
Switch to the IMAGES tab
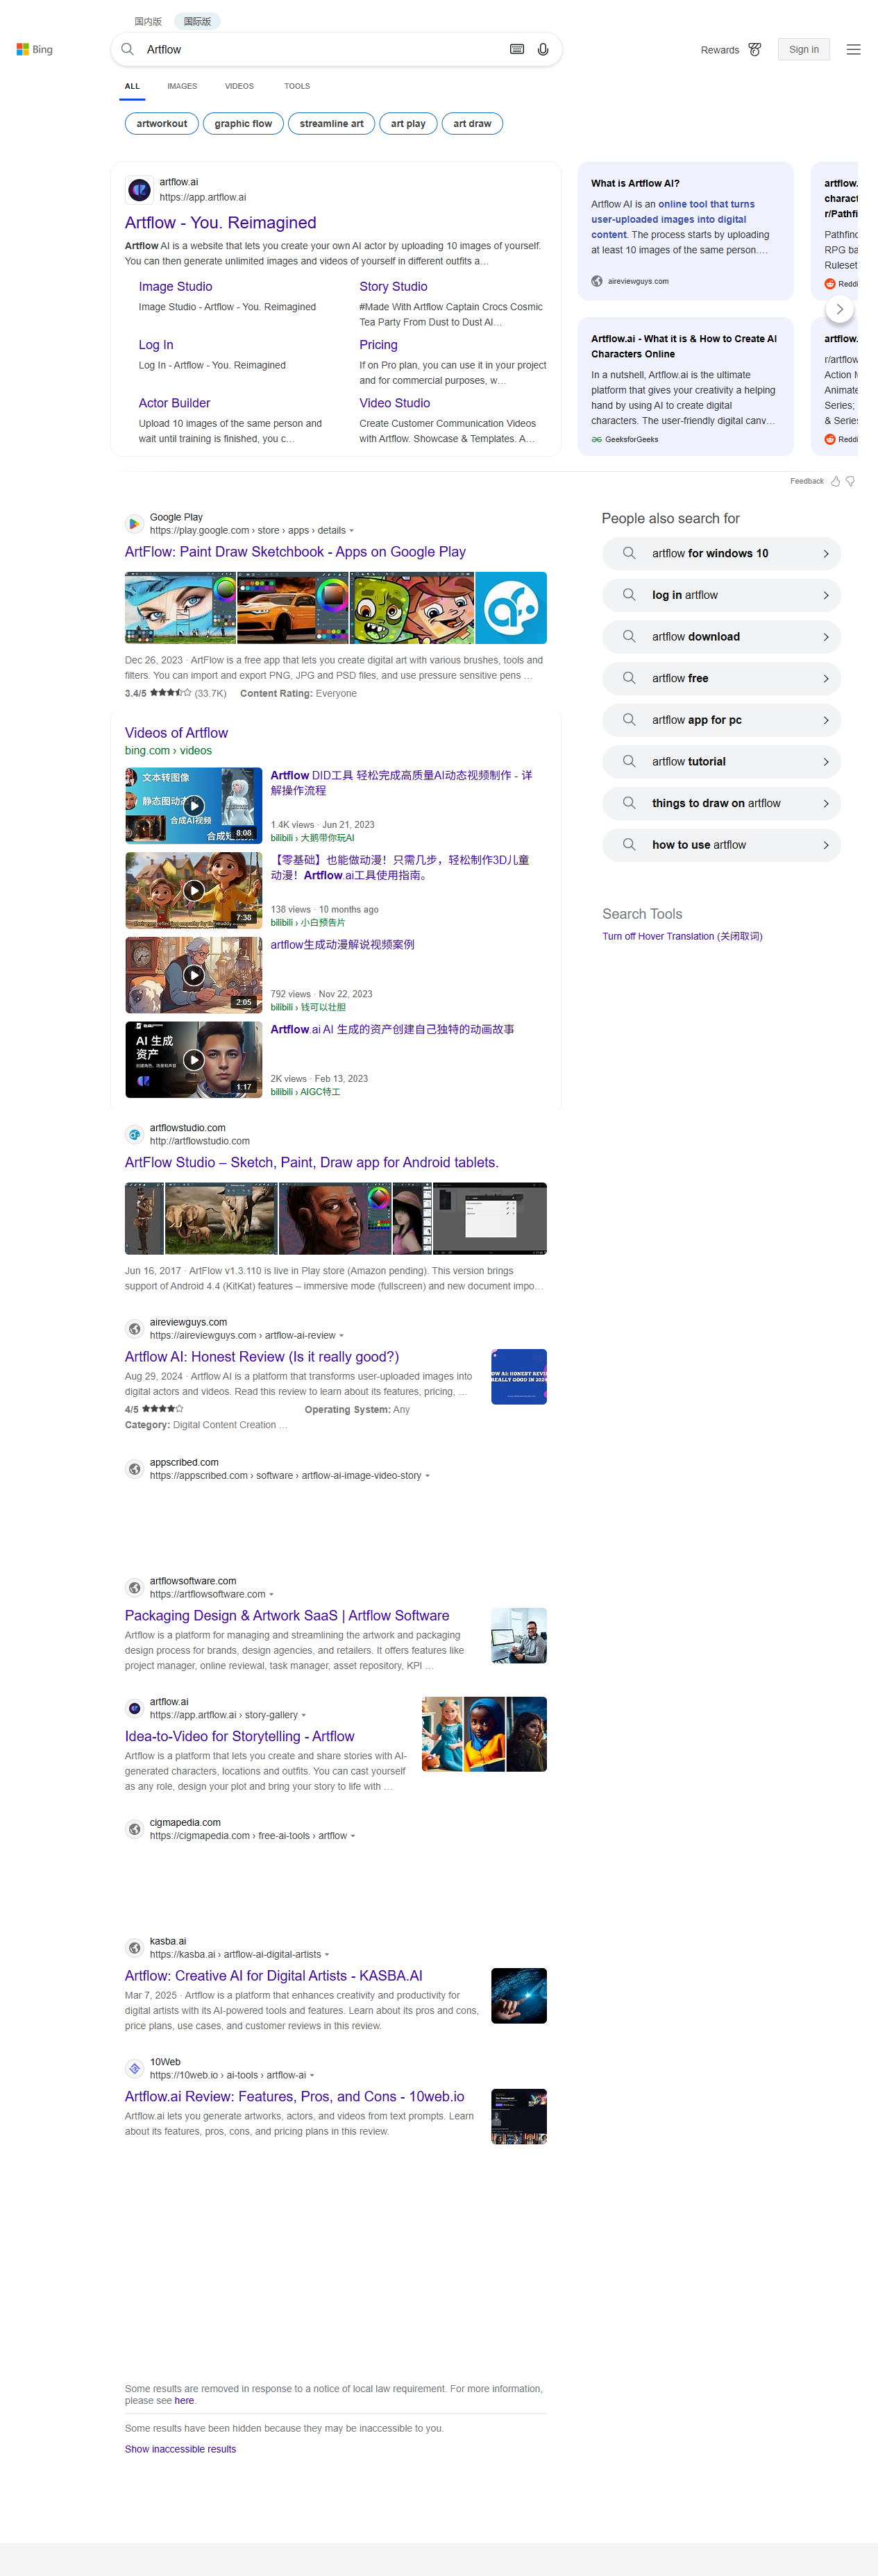coord(182,86)
